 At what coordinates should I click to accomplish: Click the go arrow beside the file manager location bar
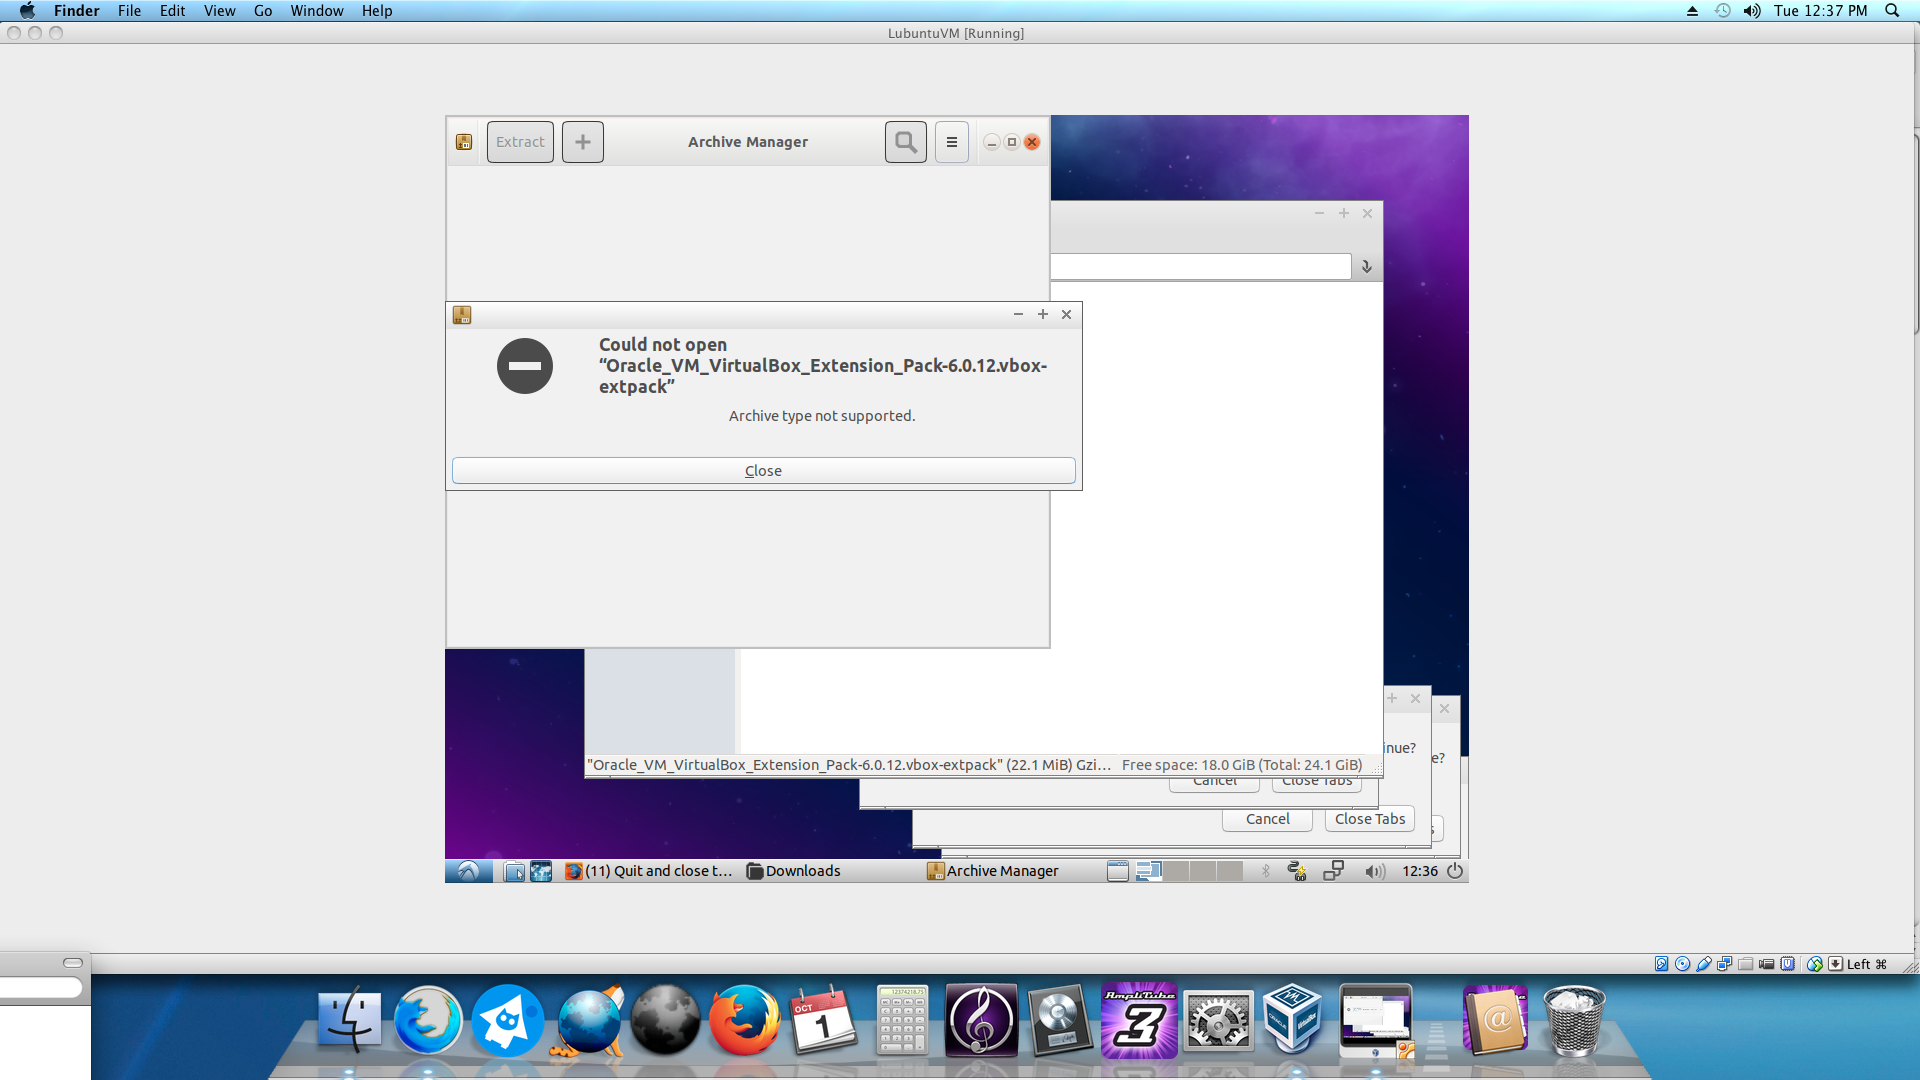coord(1367,266)
